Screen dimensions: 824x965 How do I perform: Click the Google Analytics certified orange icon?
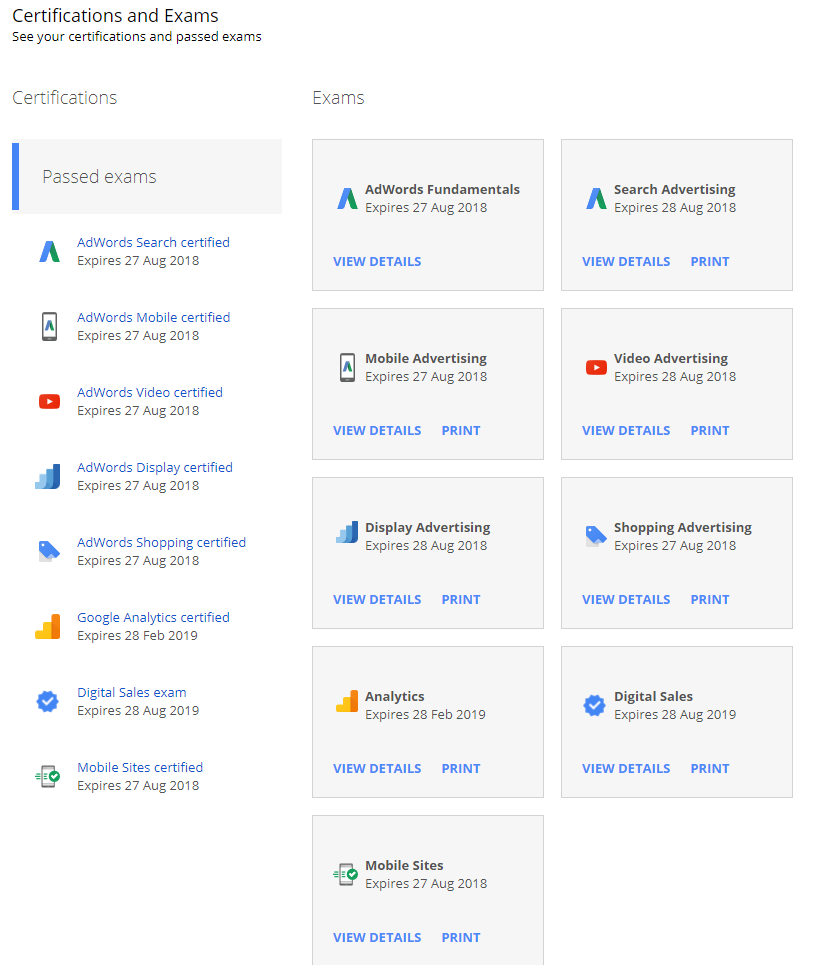[48, 627]
